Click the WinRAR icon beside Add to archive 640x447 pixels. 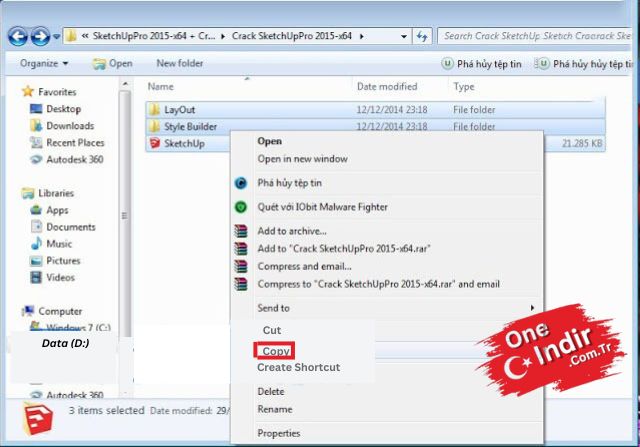pyautogui.click(x=240, y=232)
